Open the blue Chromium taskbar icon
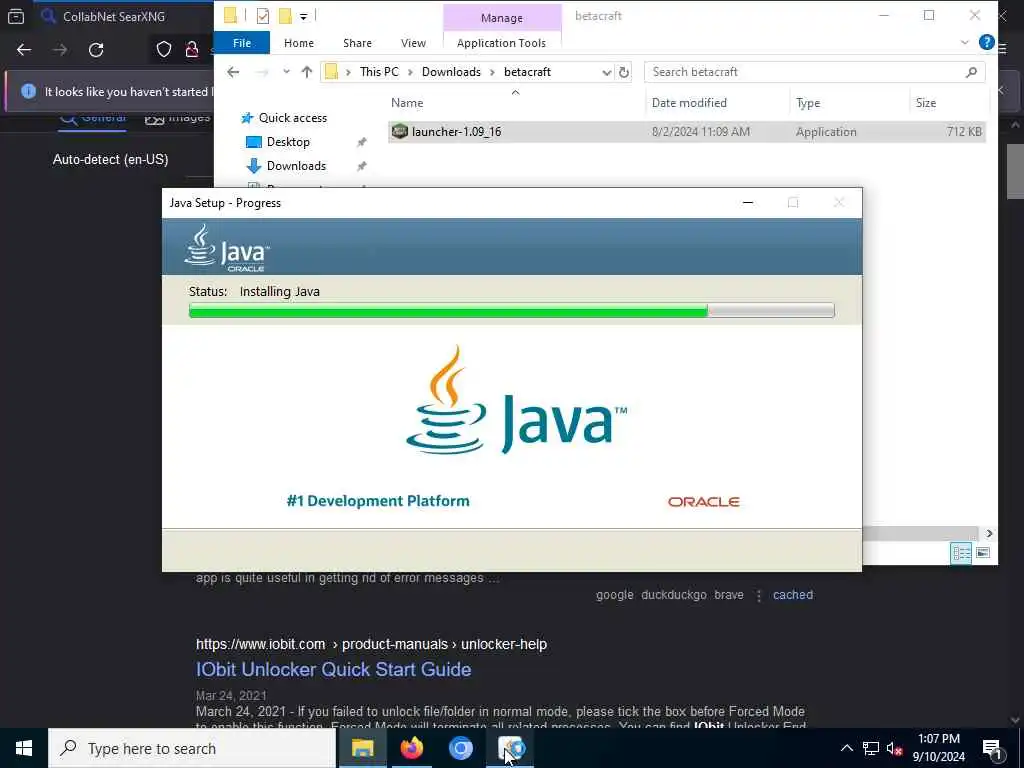Viewport: 1024px width, 768px height. pos(460,748)
